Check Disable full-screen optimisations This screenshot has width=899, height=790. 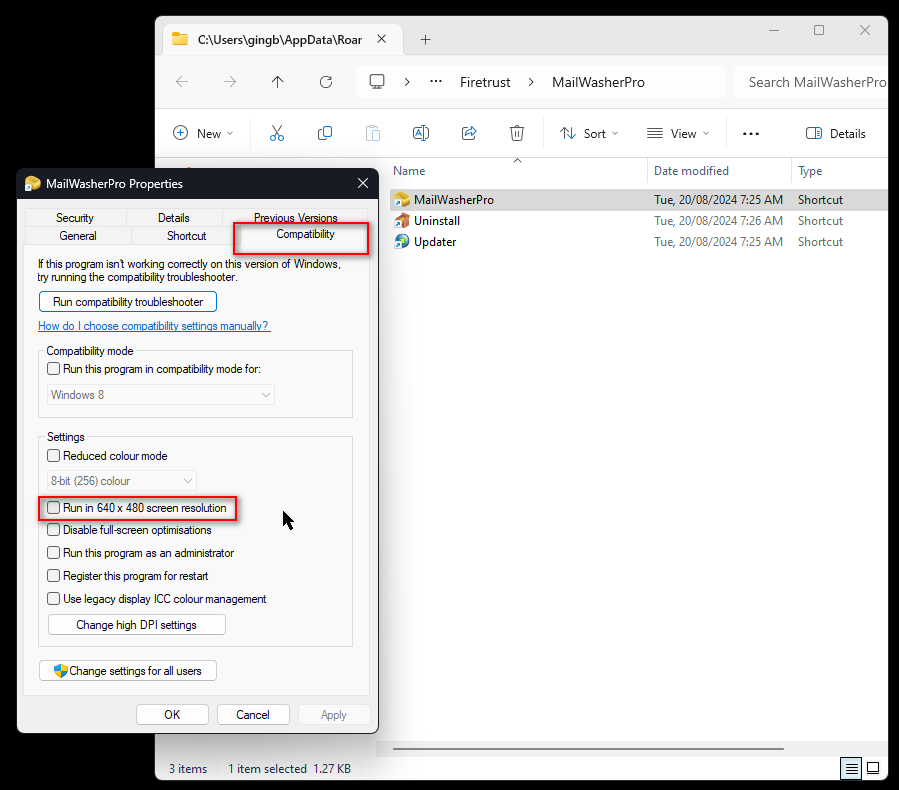[53, 530]
